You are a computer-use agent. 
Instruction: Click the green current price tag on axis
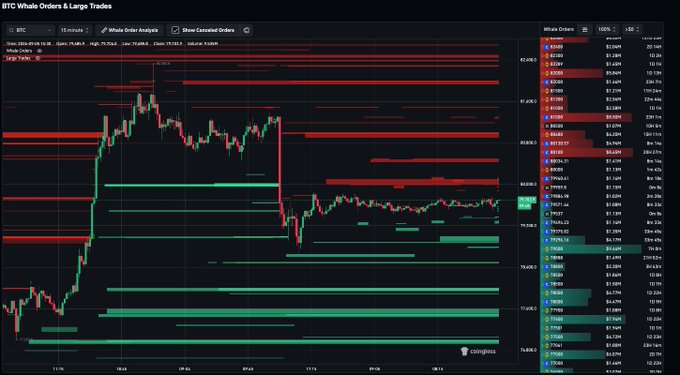click(527, 203)
